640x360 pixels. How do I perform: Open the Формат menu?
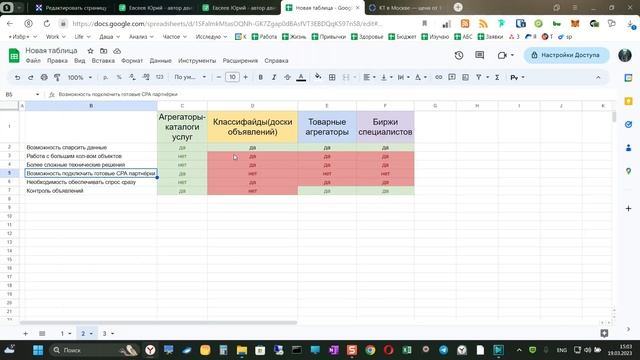pyautogui.click(x=132, y=60)
